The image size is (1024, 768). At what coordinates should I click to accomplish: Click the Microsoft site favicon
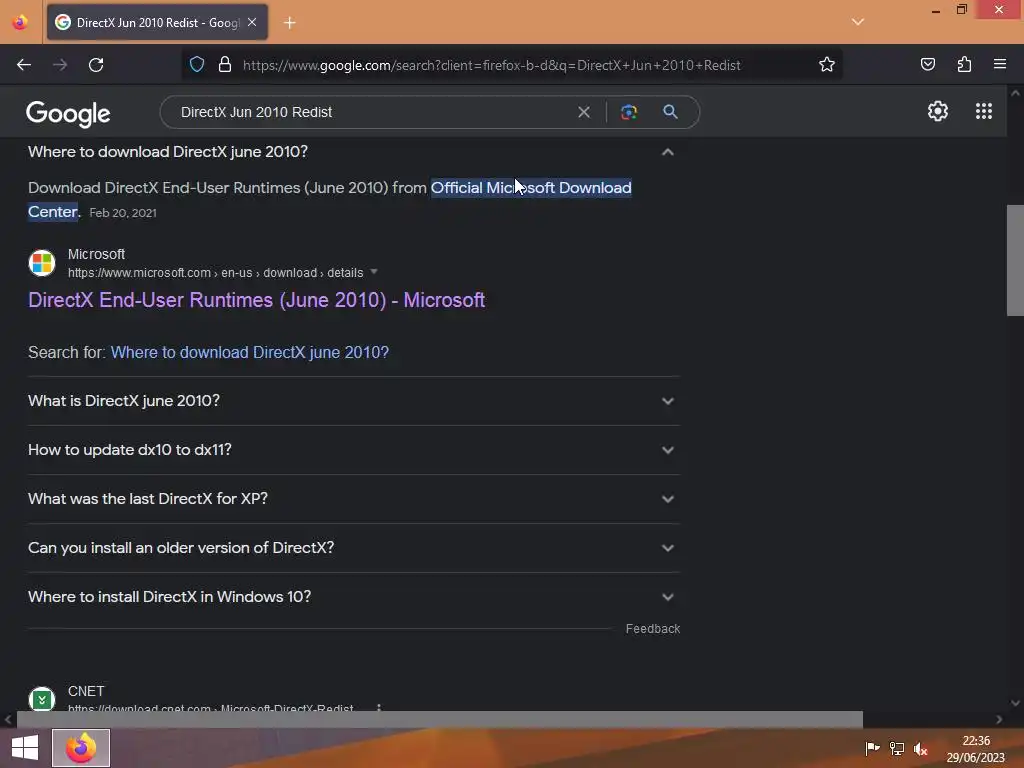point(42,263)
